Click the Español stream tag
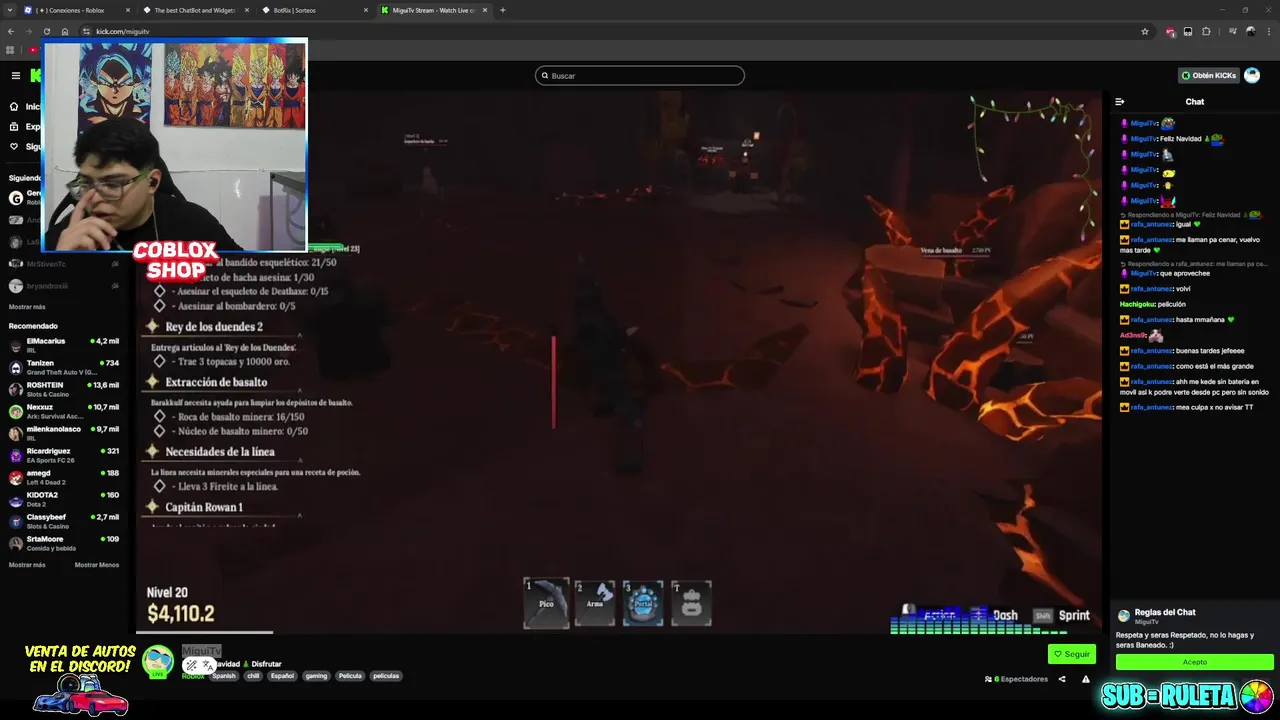1280x720 pixels. pos(283,676)
